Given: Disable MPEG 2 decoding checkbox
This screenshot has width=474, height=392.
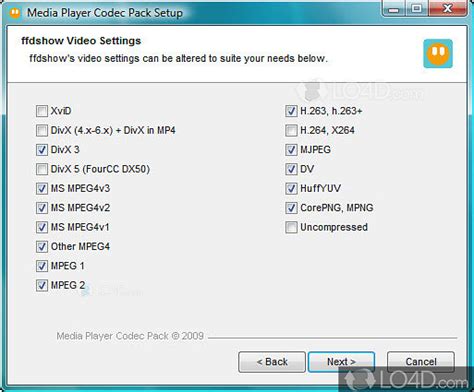Looking at the screenshot, I should click(x=42, y=285).
